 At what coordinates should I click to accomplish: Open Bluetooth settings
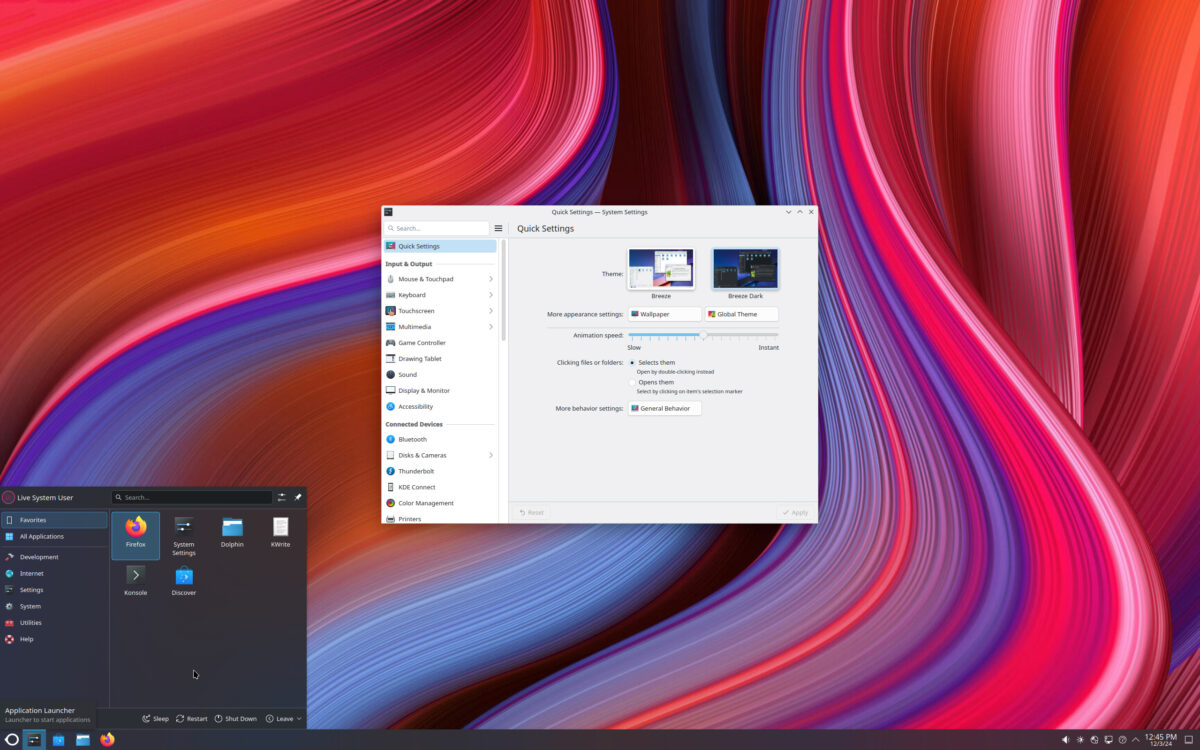point(414,439)
